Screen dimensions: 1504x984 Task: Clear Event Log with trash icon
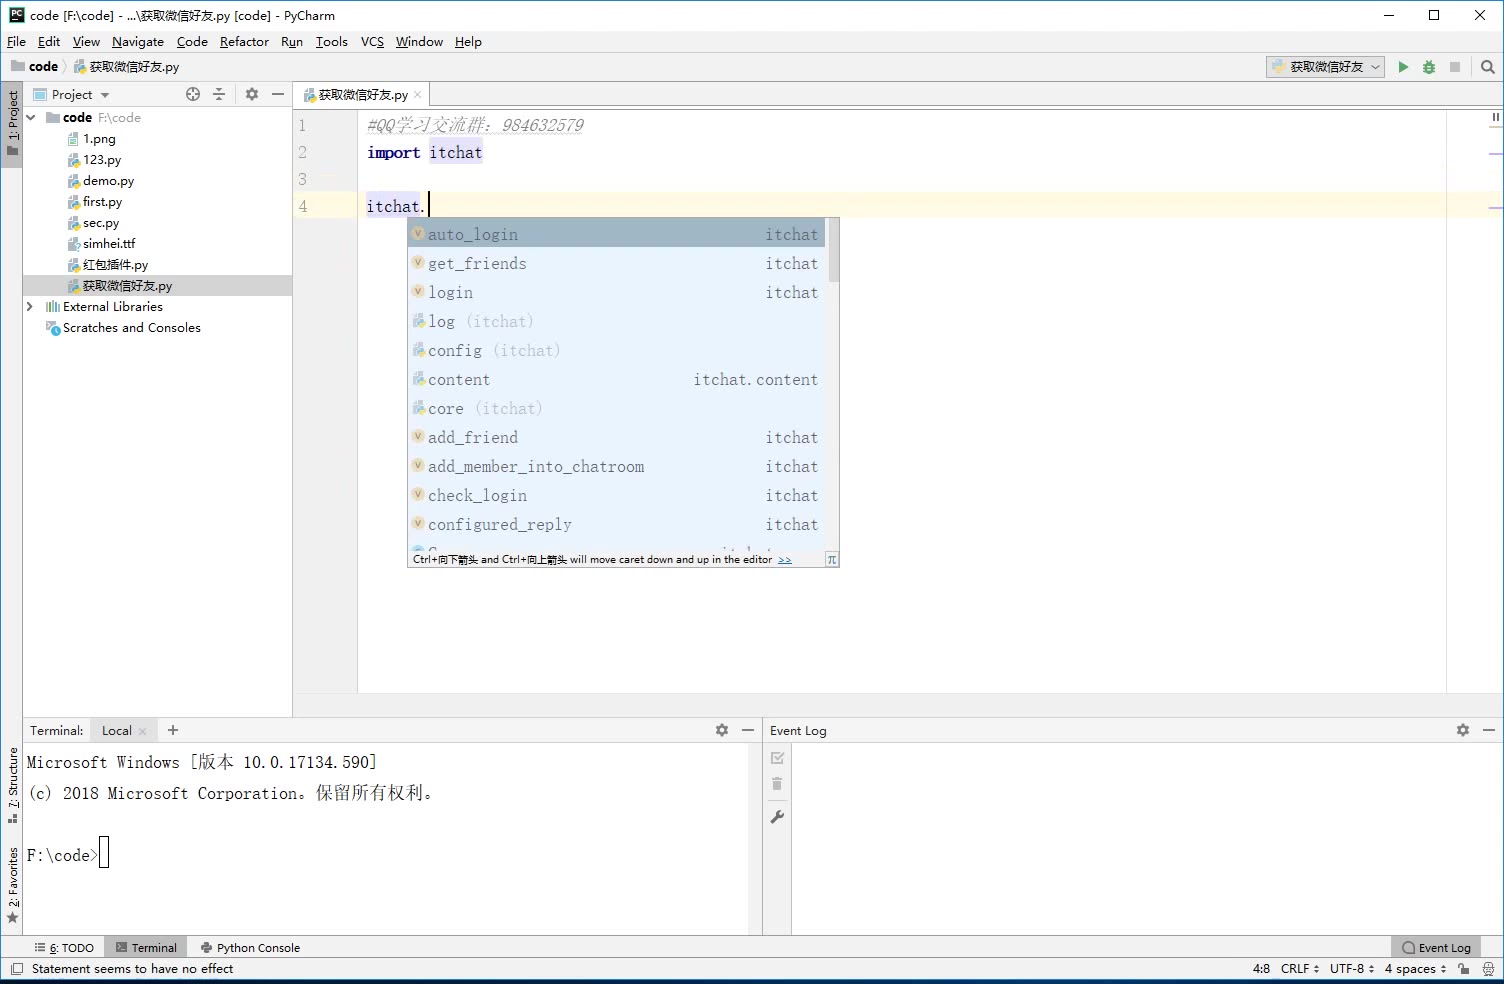pos(777,784)
